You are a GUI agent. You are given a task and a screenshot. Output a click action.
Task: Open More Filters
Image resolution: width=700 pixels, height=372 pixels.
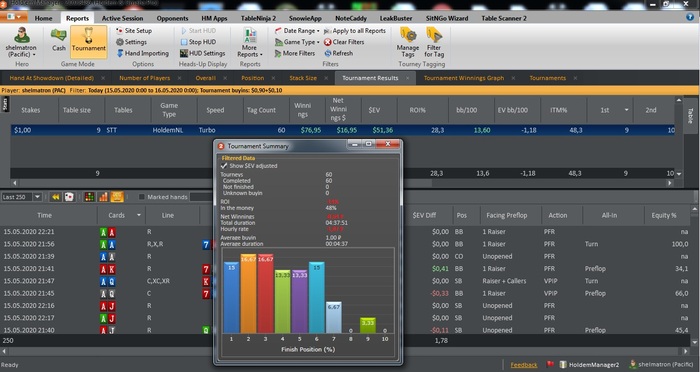pyautogui.click(x=295, y=53)
